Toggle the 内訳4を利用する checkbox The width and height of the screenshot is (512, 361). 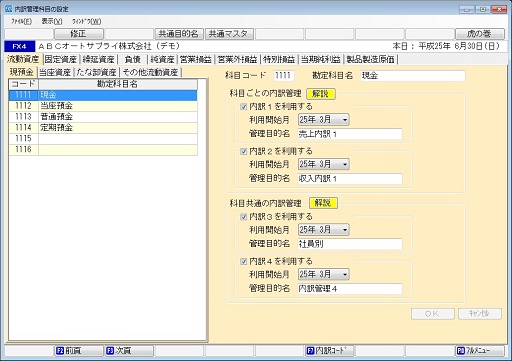coord(244,261)
